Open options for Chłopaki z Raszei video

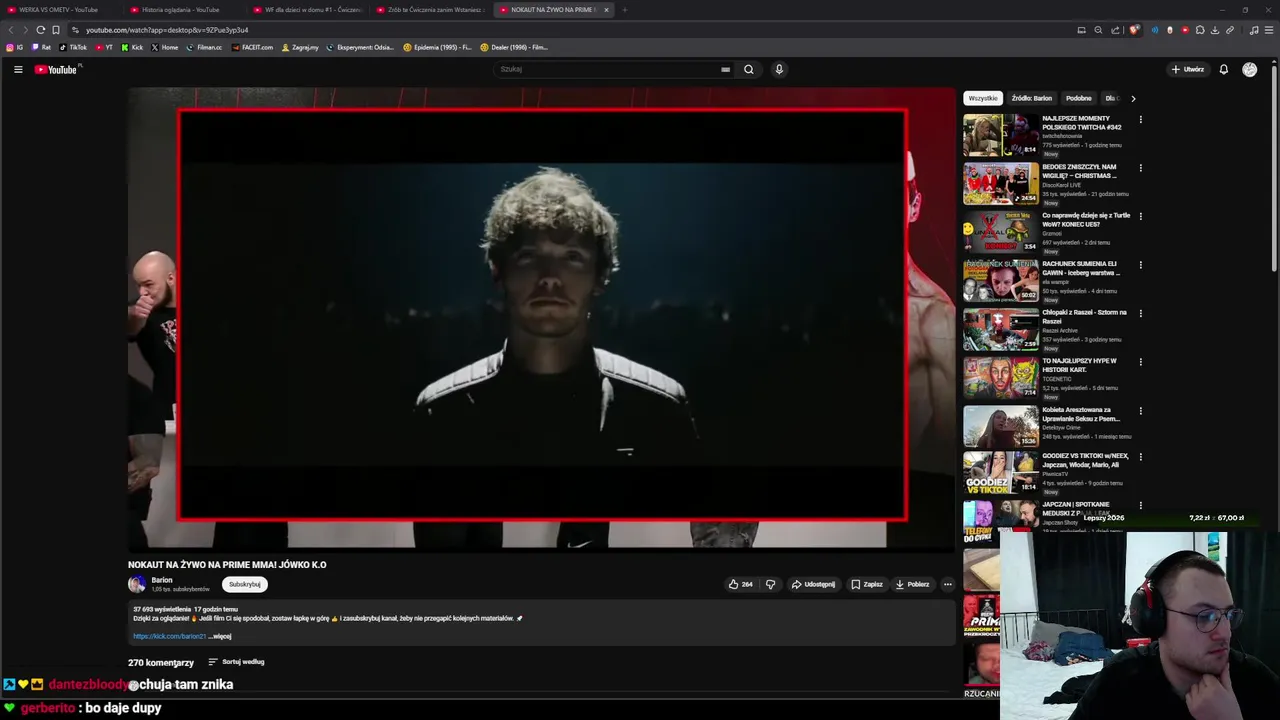(x=1140, y=313)
